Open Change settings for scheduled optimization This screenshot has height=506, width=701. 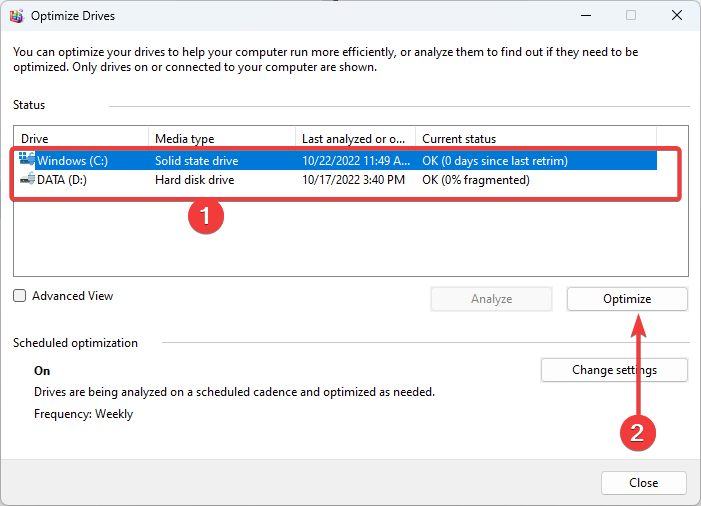pos(614,370)
